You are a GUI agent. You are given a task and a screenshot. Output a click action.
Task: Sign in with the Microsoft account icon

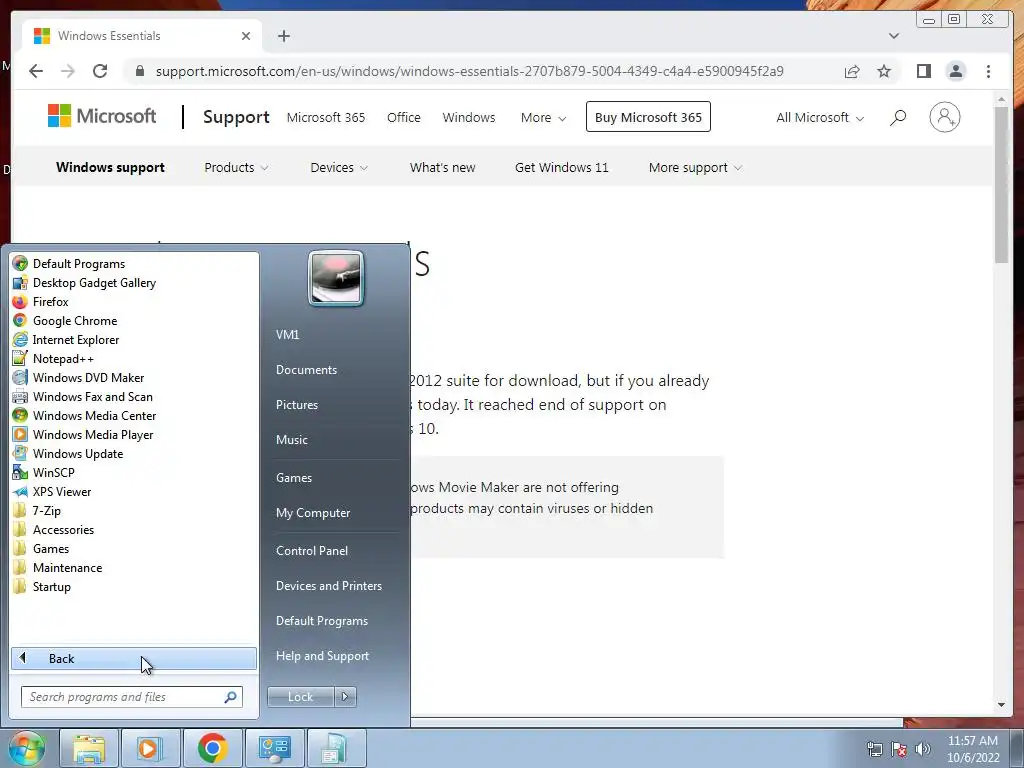click(x=944, y=118)
